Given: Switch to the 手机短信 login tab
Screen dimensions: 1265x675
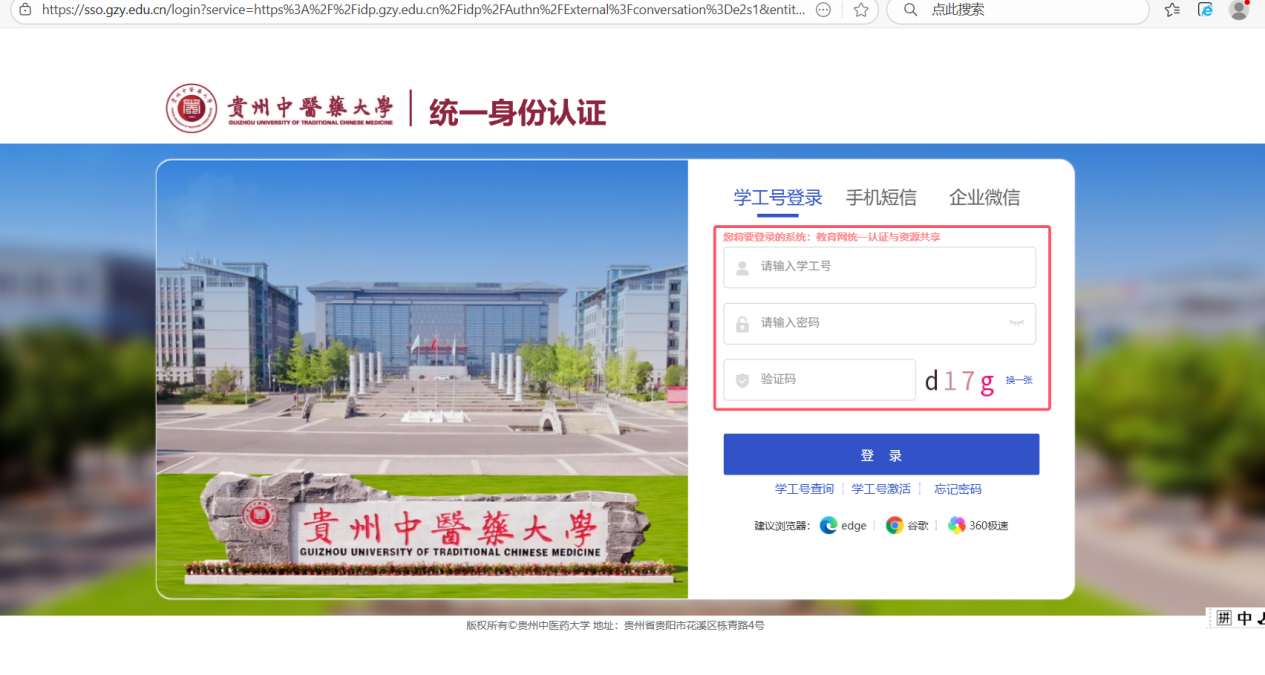Looking at the screenshot, I should (x=881, y=198).
